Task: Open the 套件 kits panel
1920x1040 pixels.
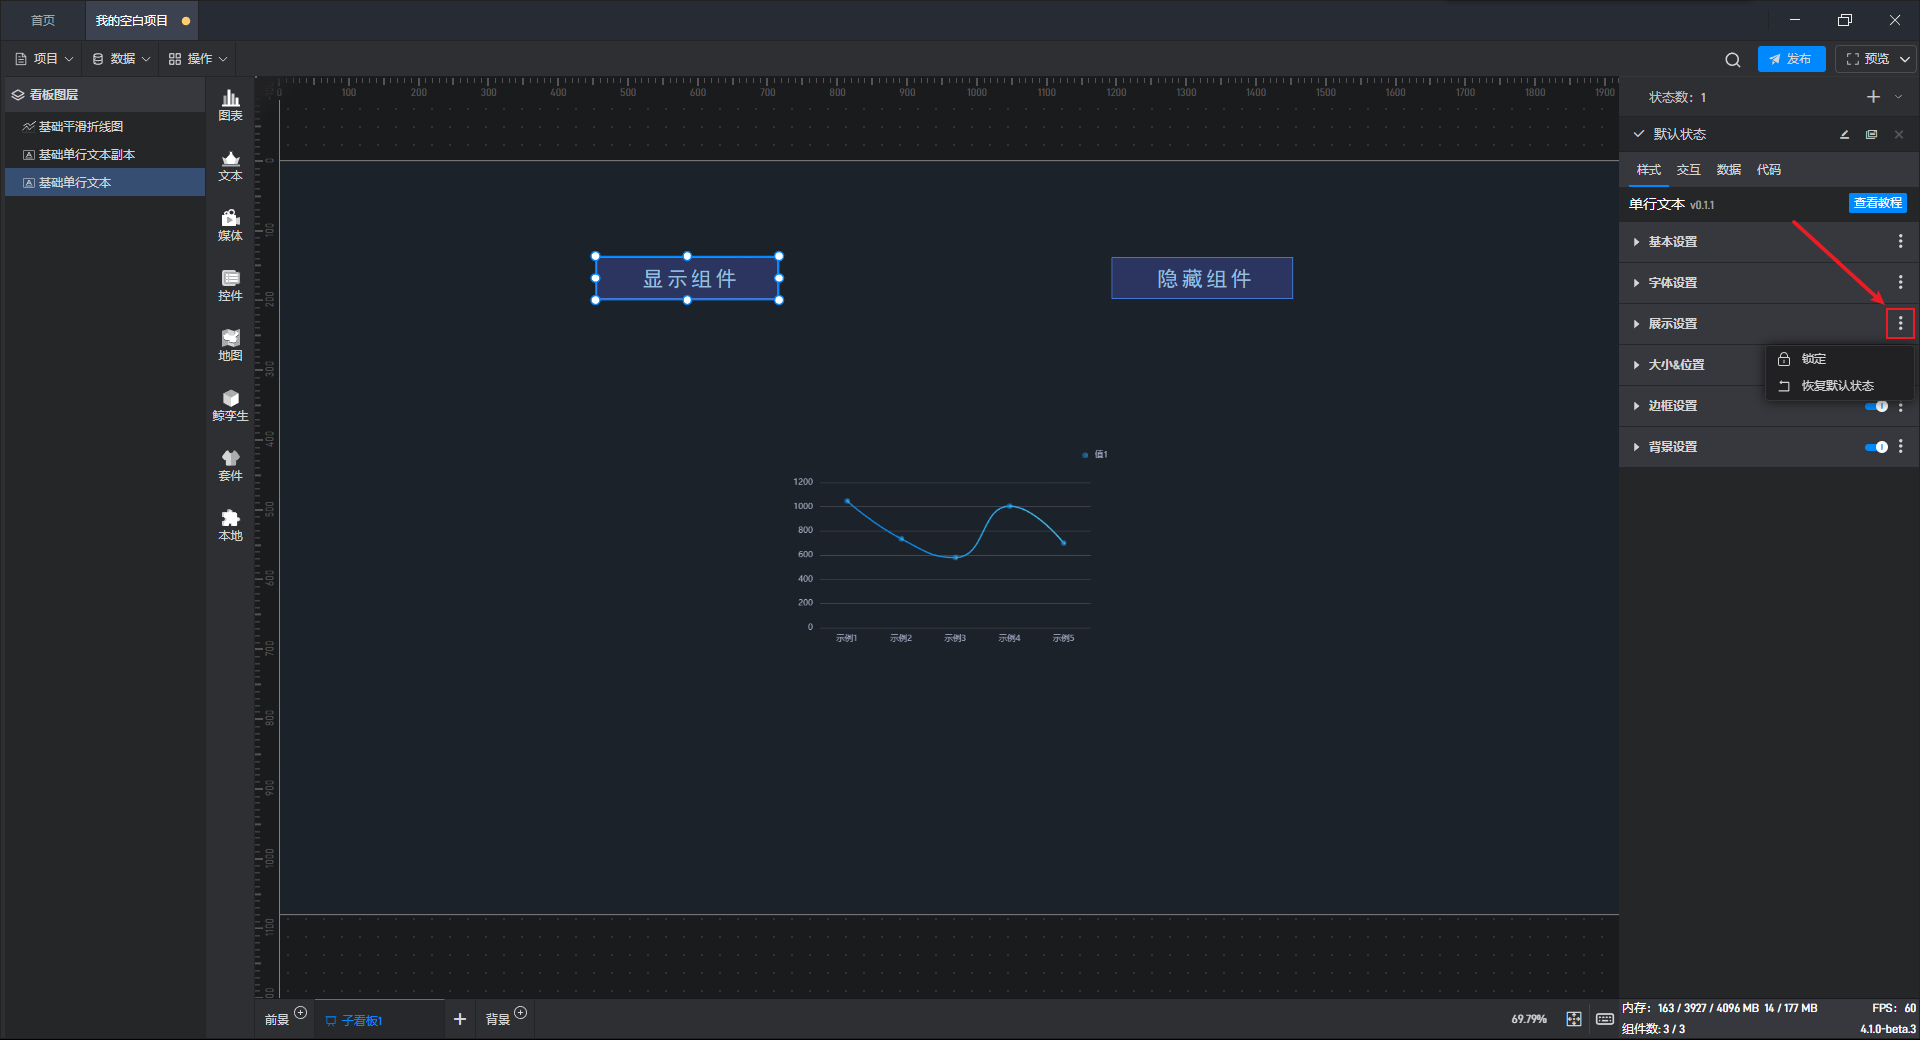Action: (x=230, y=465)
